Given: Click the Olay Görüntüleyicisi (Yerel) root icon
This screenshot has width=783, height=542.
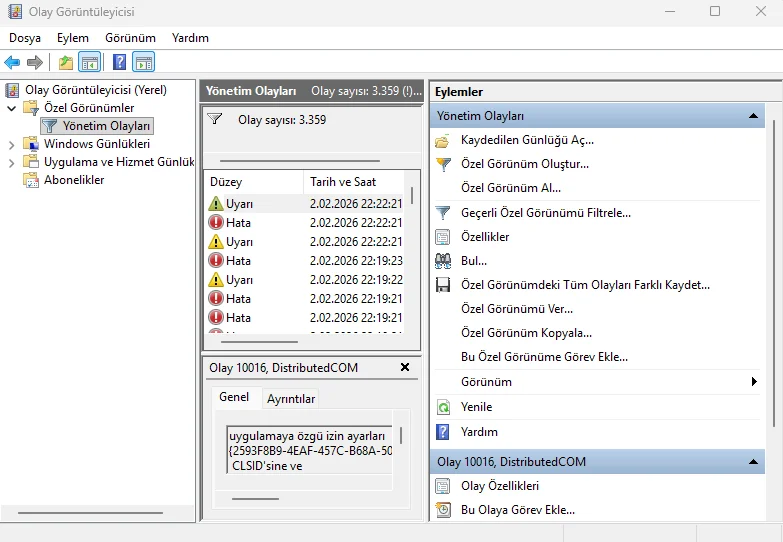Looking at the screenshot, I should (x=12, y=90).
